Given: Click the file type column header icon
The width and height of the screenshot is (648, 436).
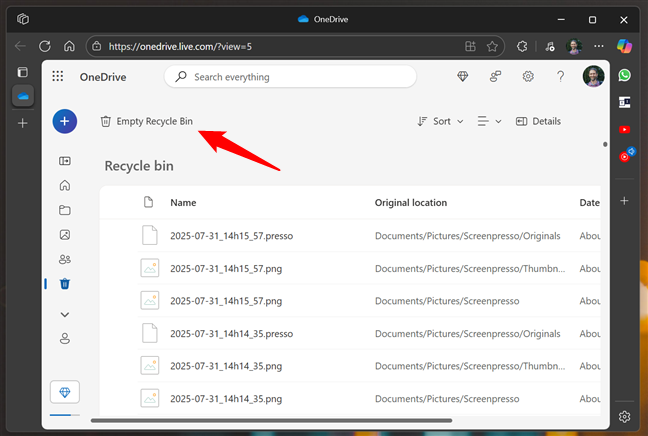Looking at the screenshot, I should click(x=148, y=202).
